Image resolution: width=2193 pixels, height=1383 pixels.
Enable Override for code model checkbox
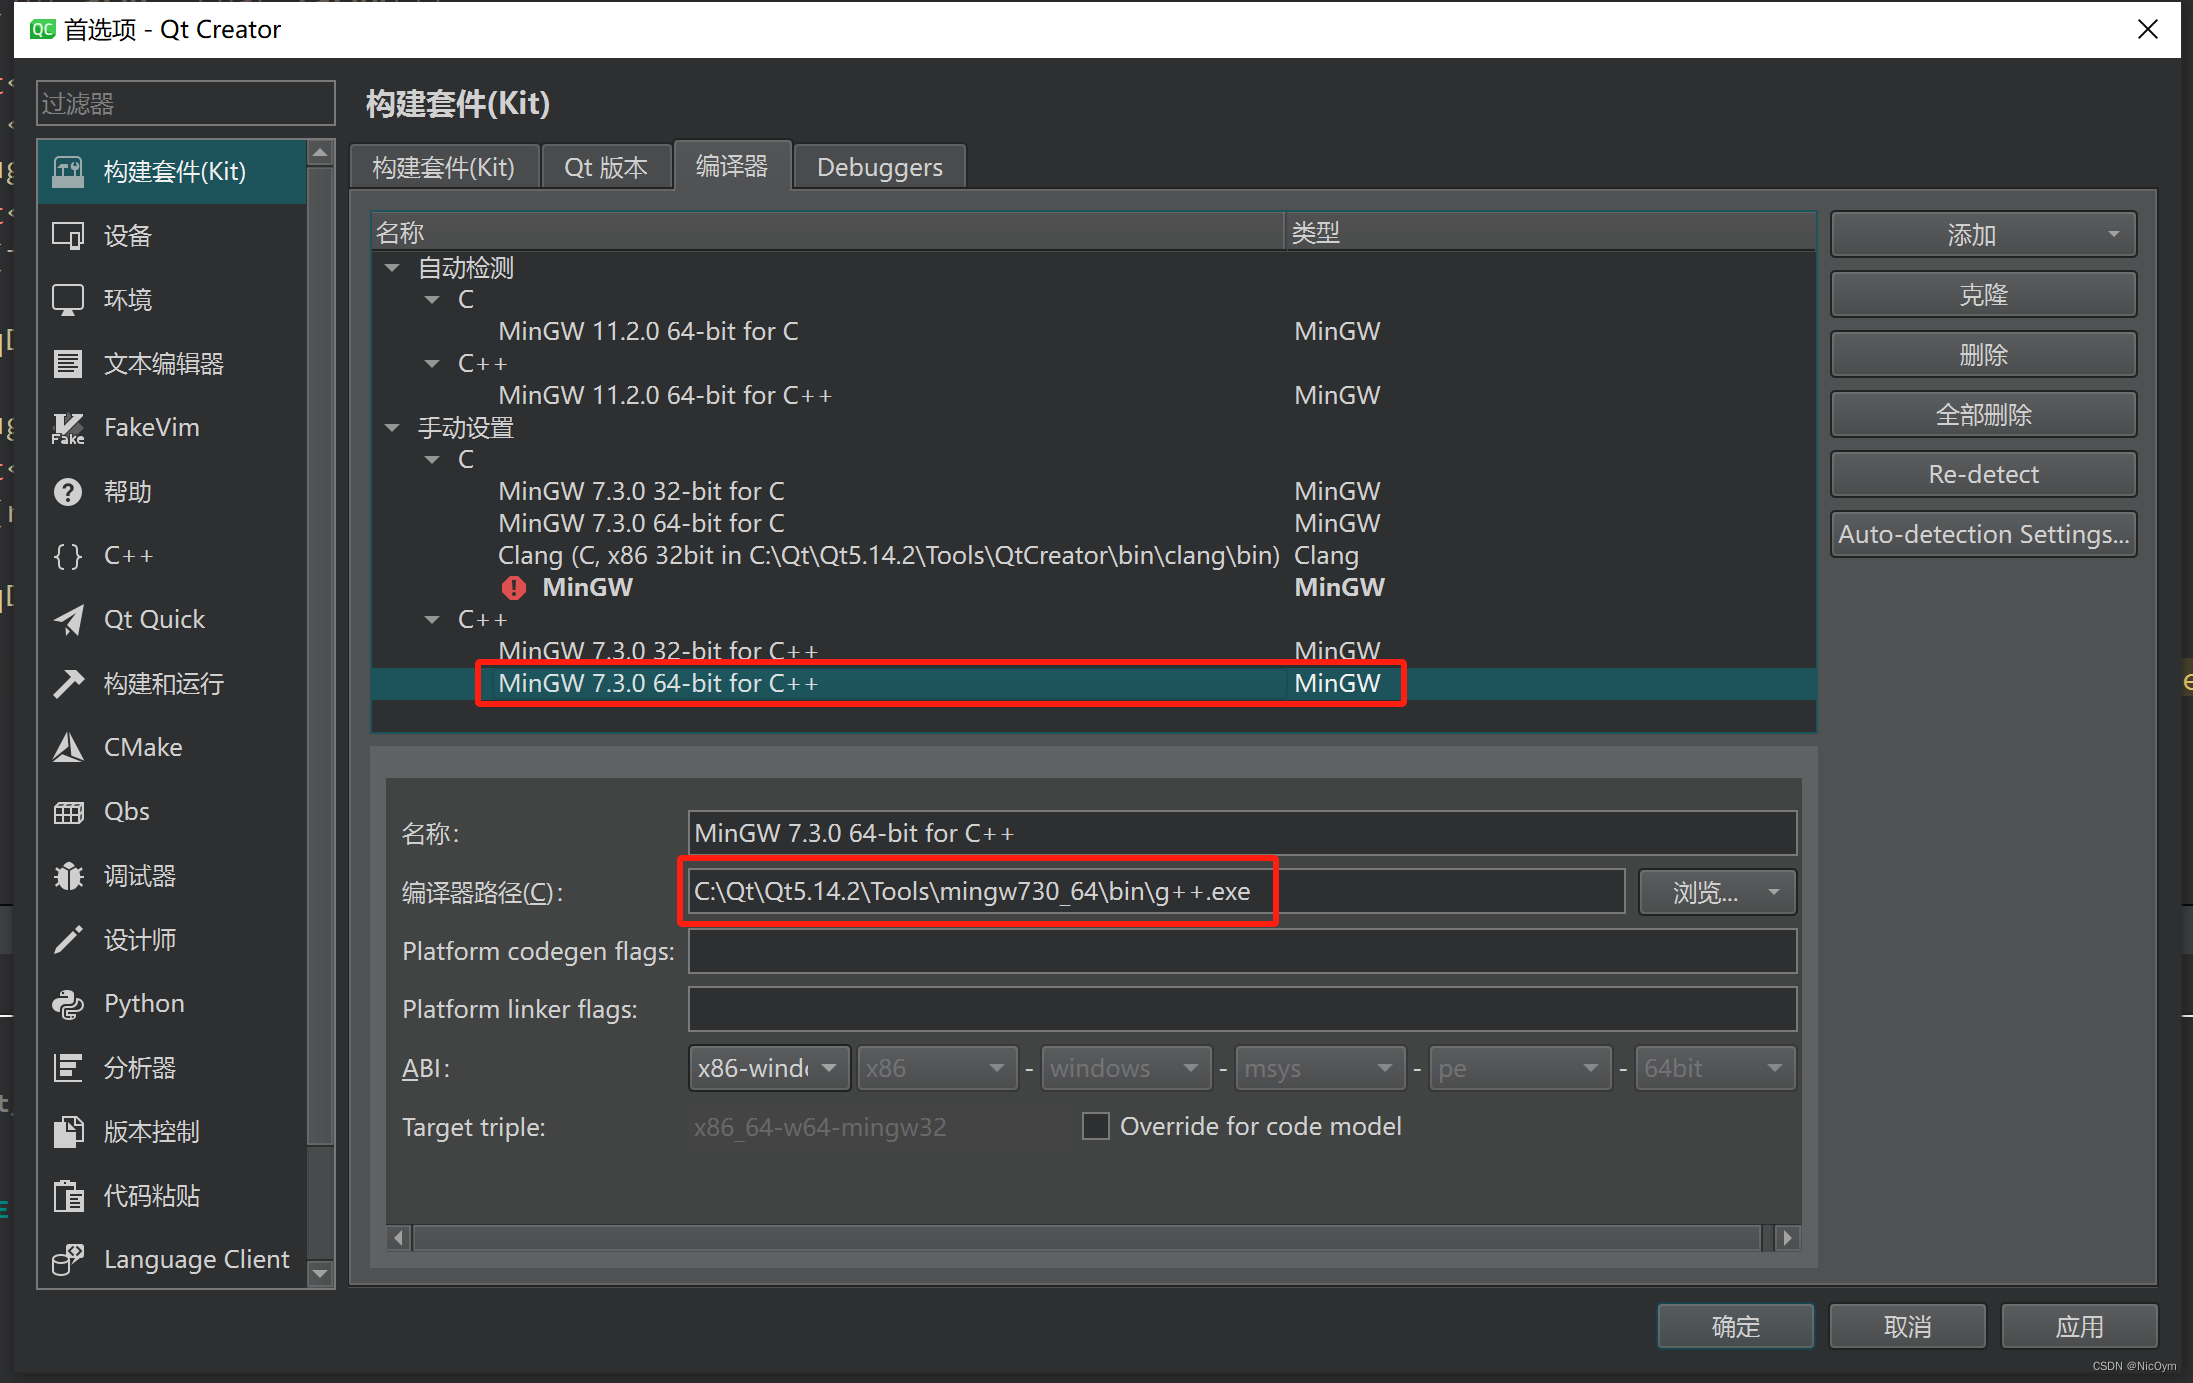click(x=1096, y=1127)
